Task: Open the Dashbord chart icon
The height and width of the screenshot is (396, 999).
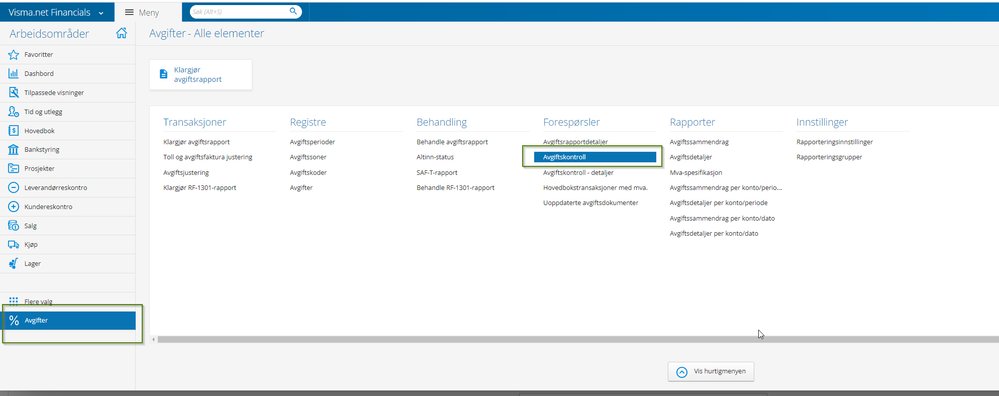Action: click(x=13, y=74)
